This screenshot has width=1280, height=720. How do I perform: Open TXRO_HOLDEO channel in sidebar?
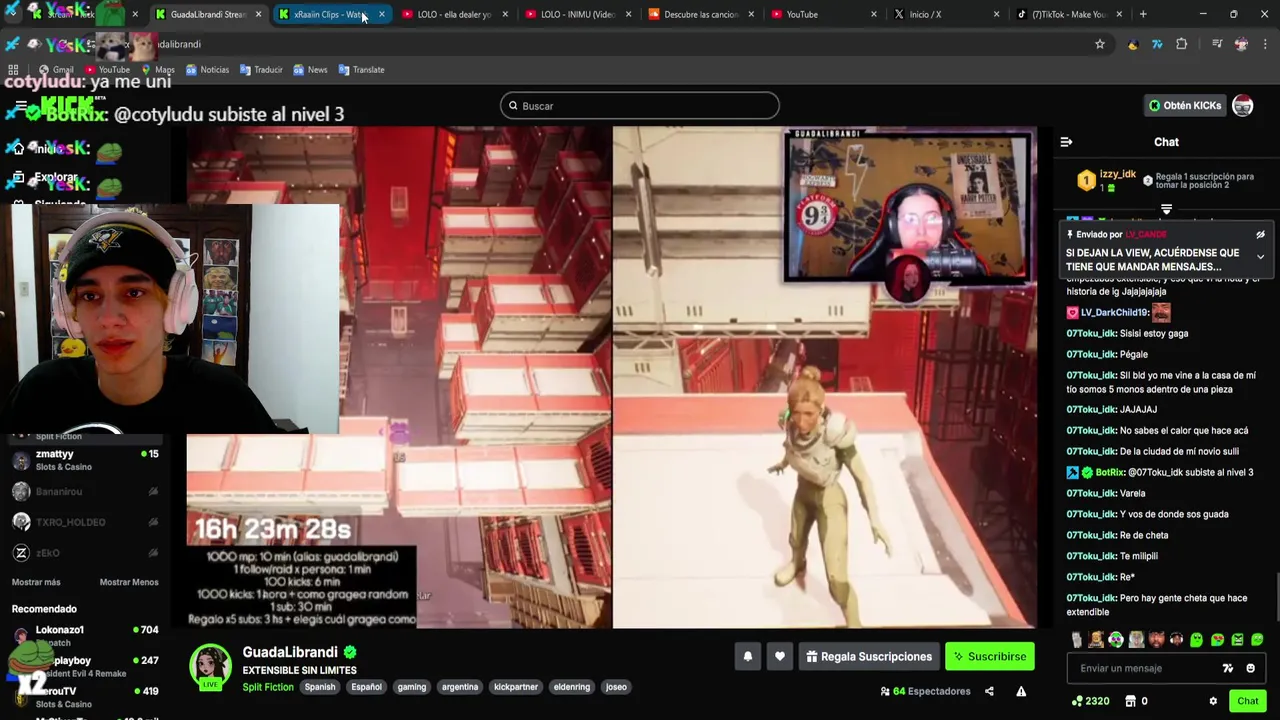85,522
